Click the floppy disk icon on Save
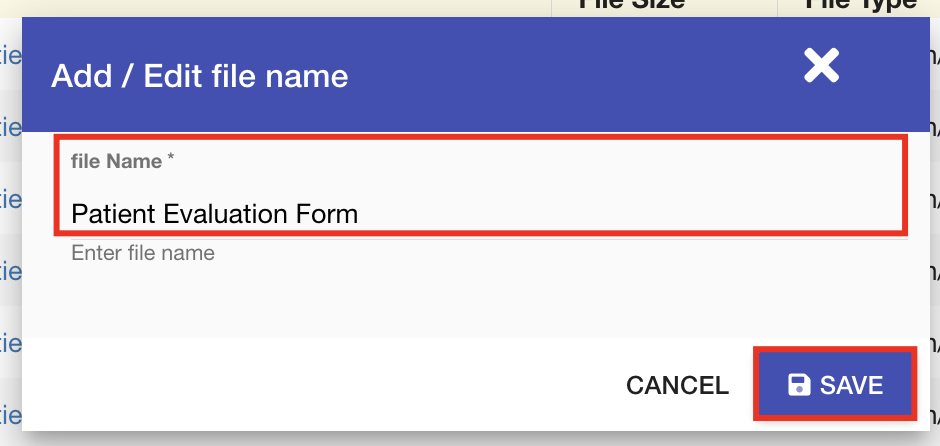This screenshot has height=446, width=940. pos(799,385)
